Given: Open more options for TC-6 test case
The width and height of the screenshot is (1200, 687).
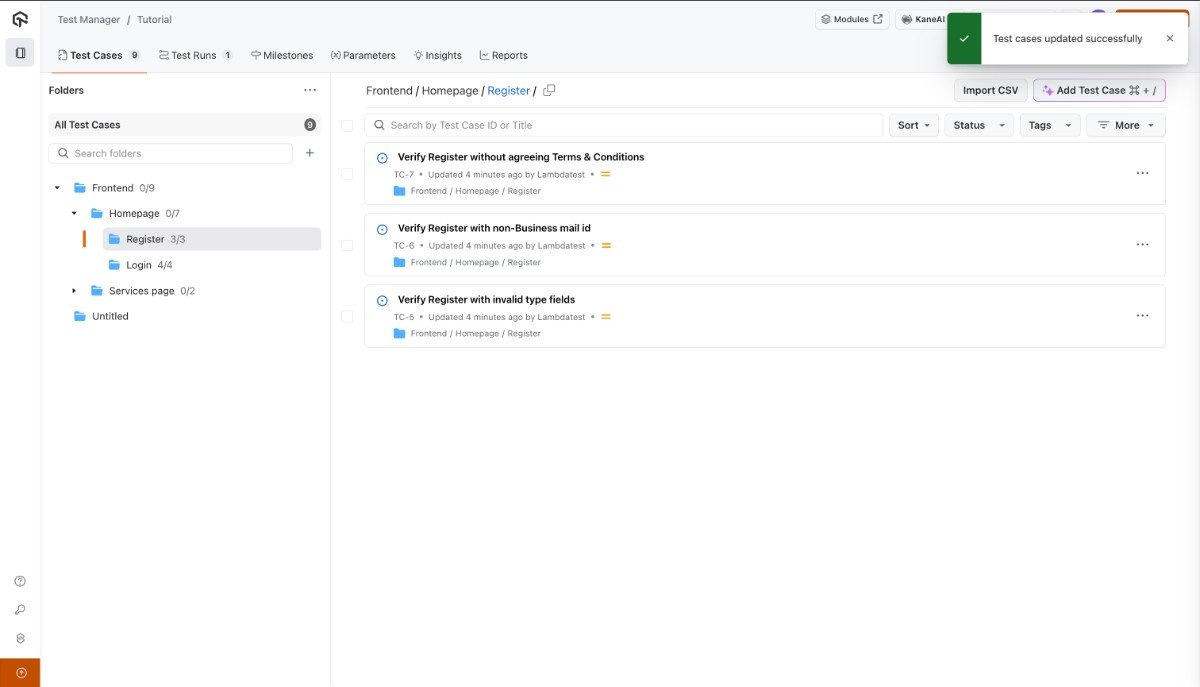Looking at the screenshot, I should tap(1142, 244).
